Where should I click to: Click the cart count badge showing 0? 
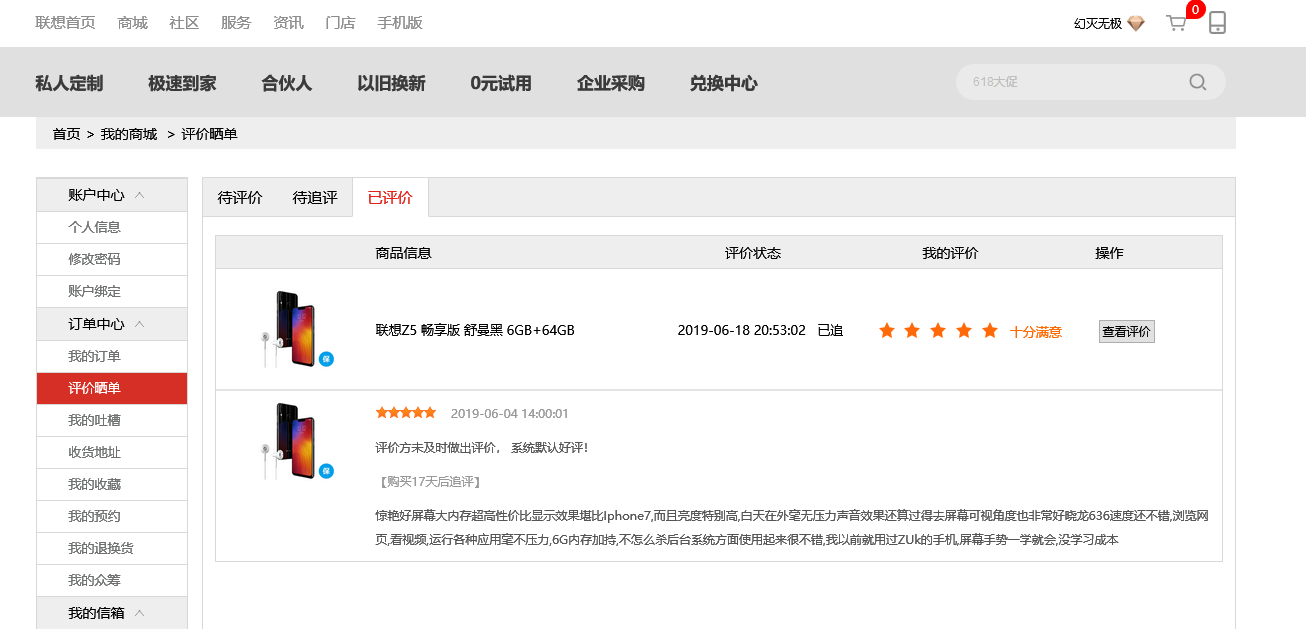(1194, 10)
